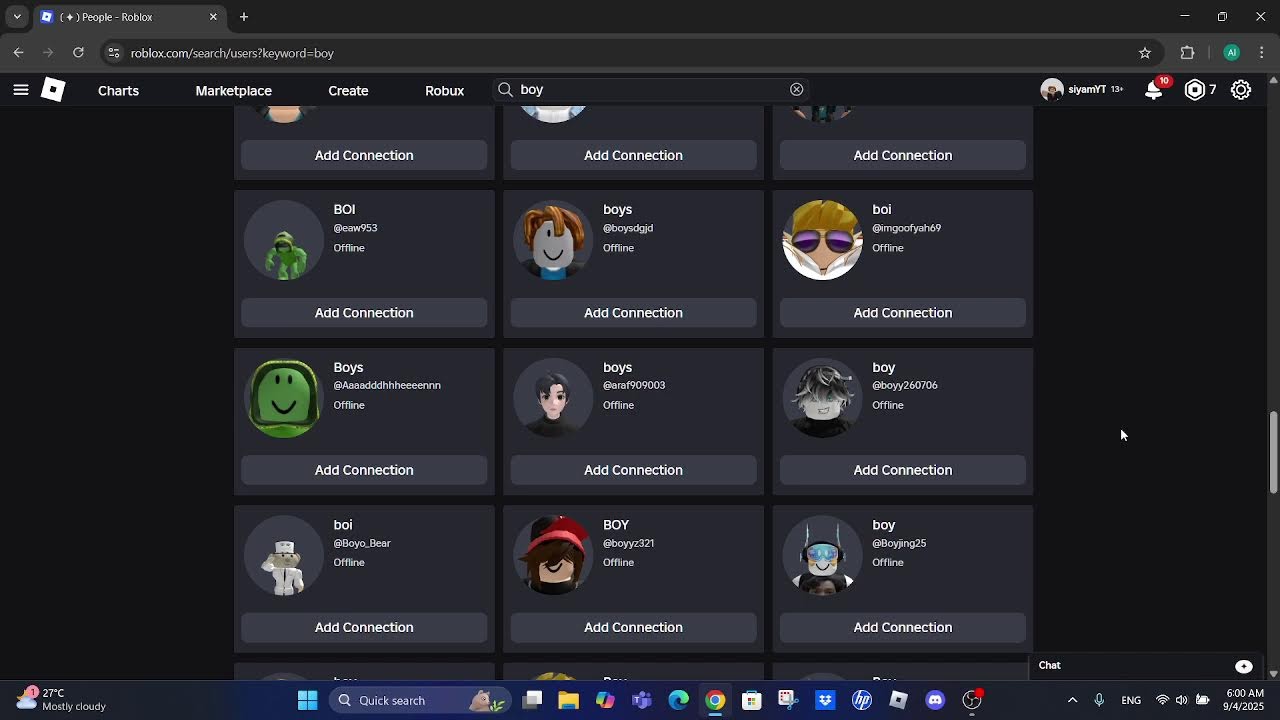Add connection for boy @boyy260706

coord(902,470)
